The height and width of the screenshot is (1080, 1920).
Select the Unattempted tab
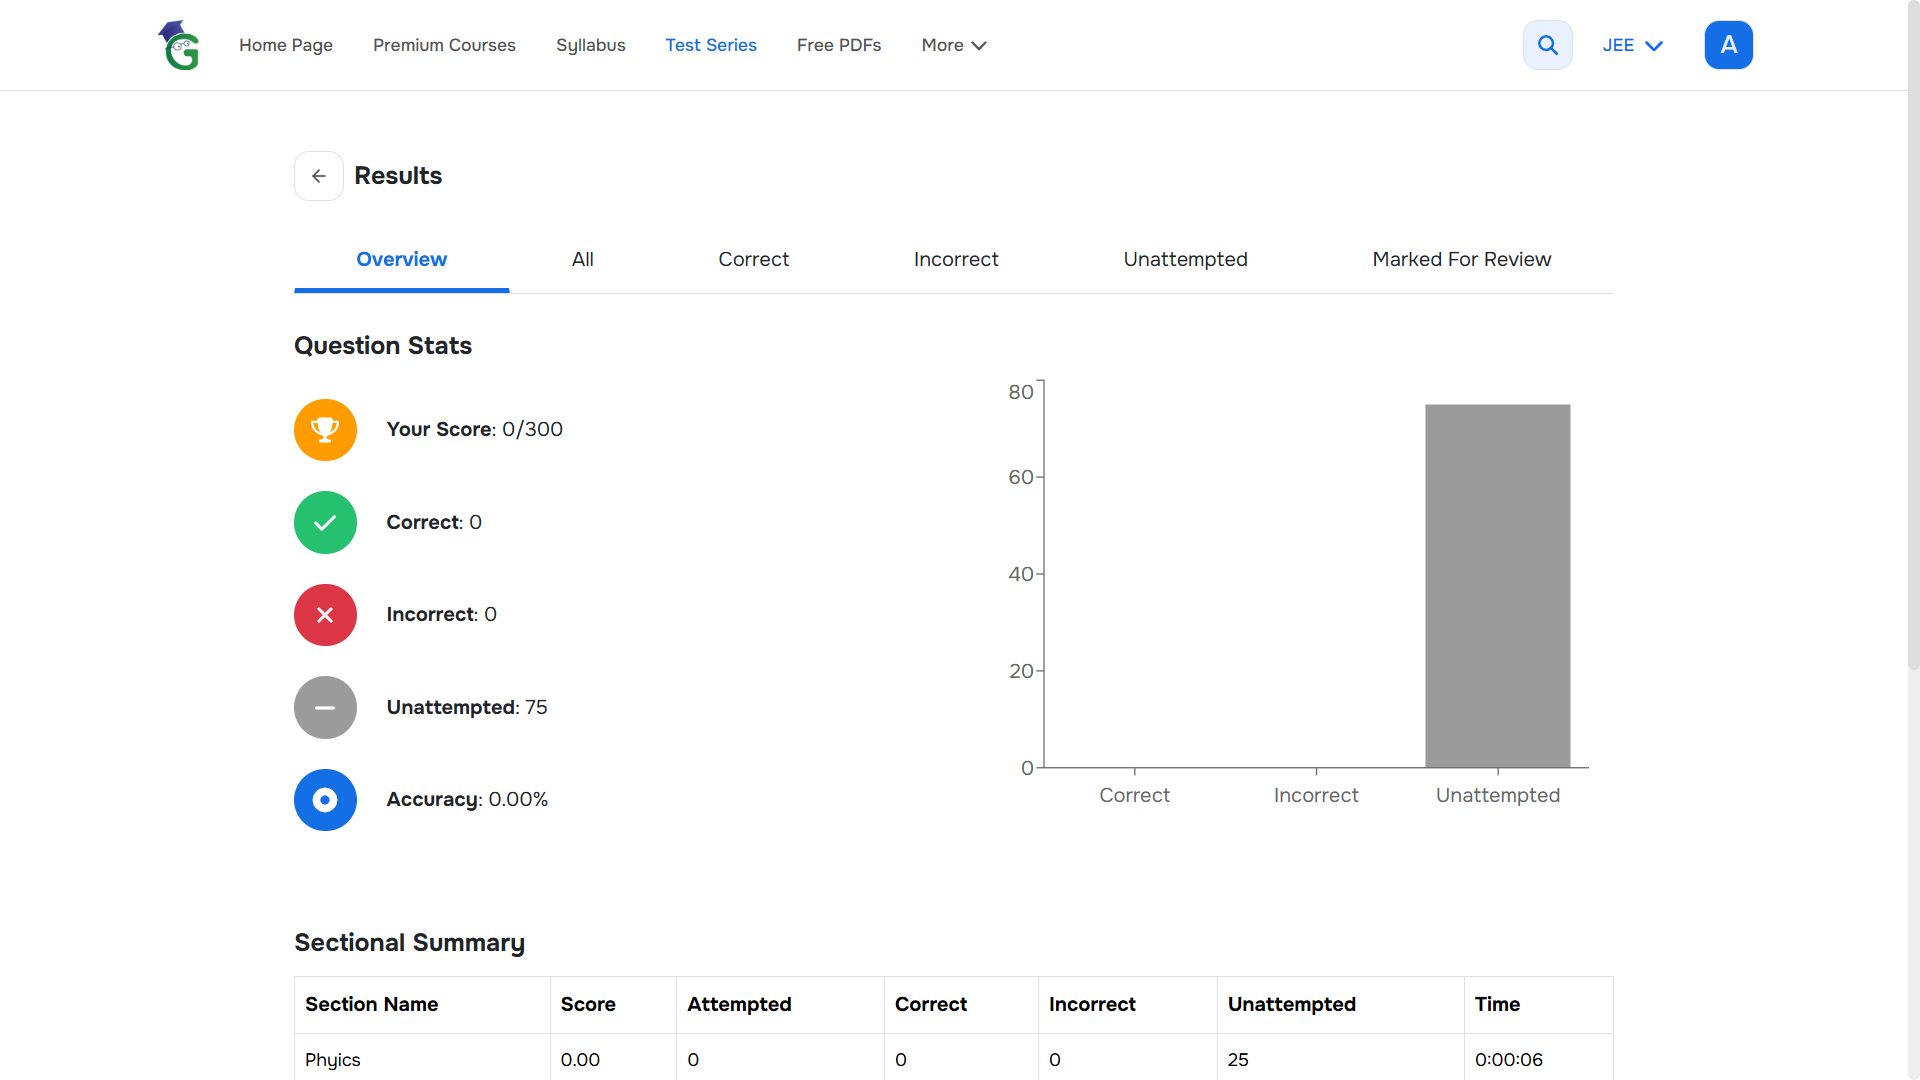[1185, 259]
